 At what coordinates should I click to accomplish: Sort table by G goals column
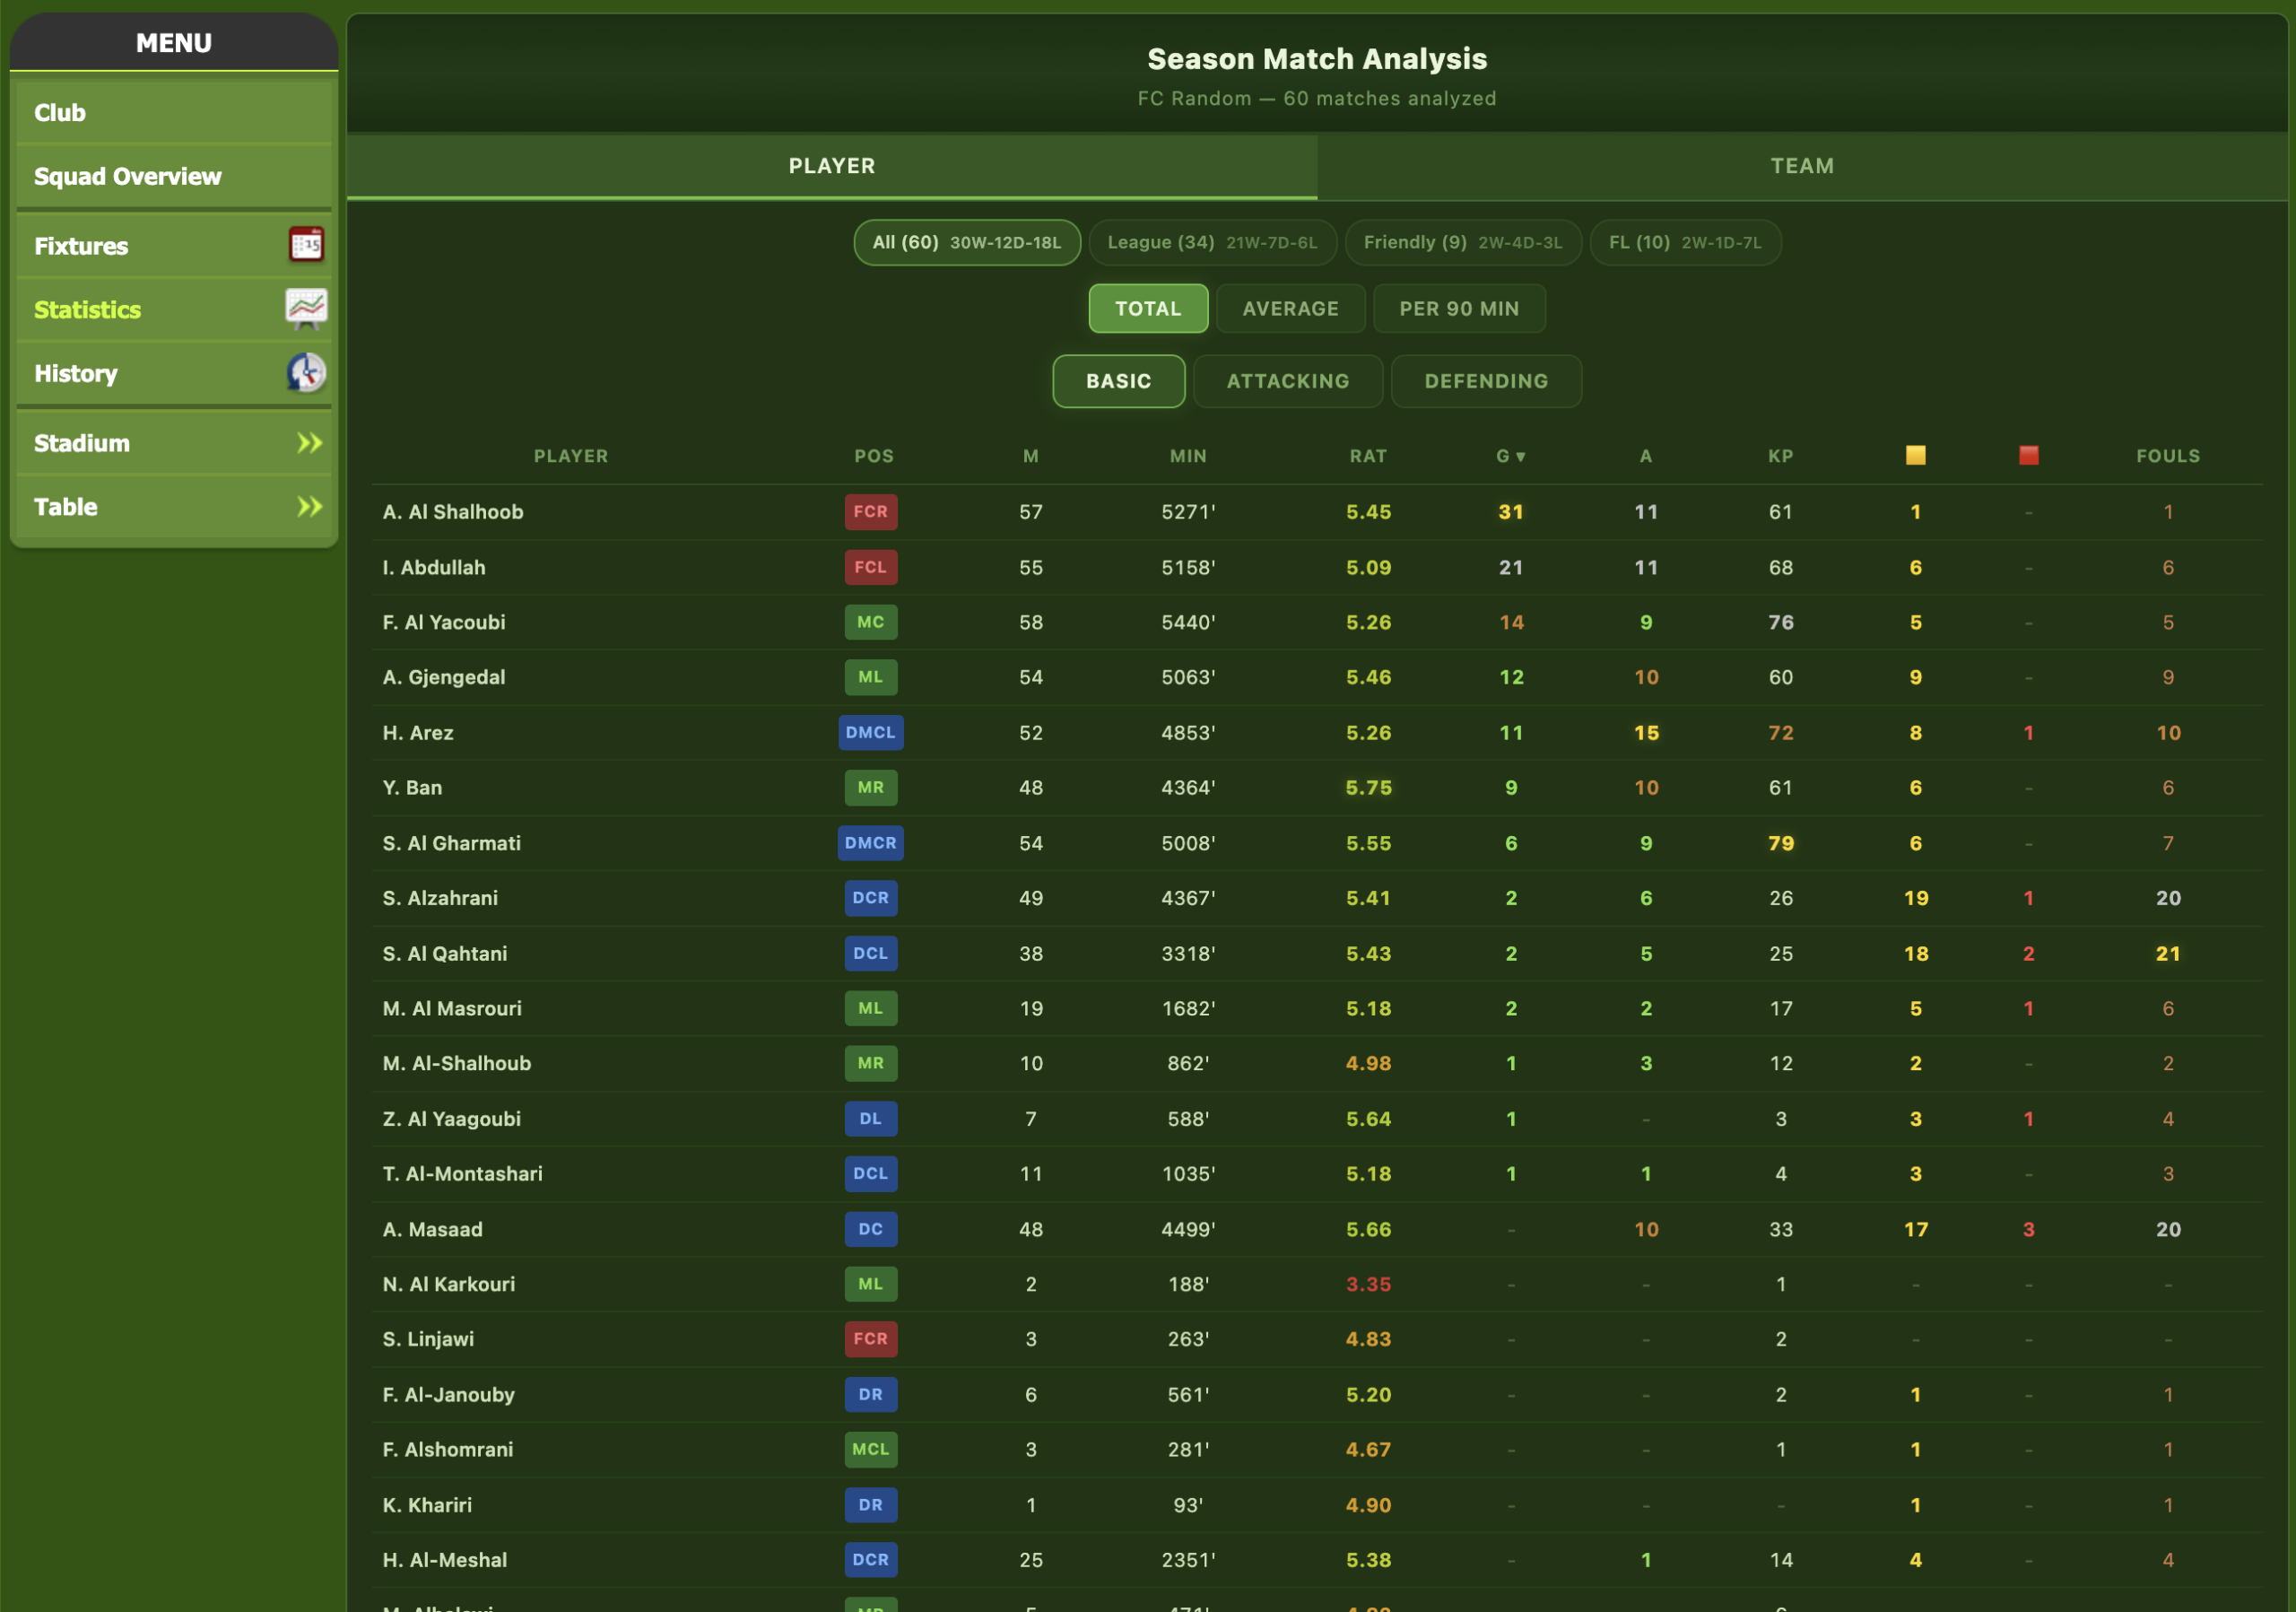[x=1510, y=457]
